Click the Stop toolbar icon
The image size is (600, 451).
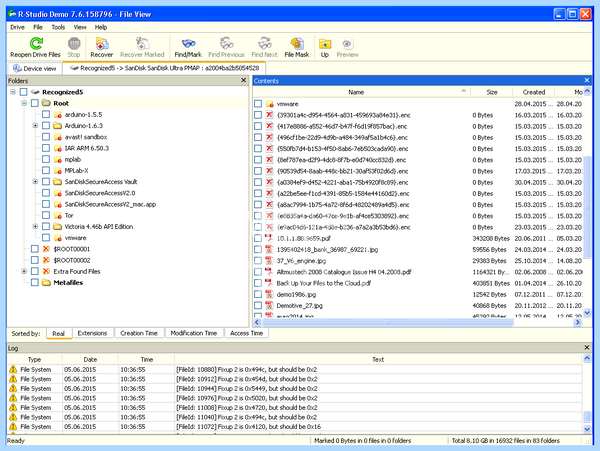74,43
